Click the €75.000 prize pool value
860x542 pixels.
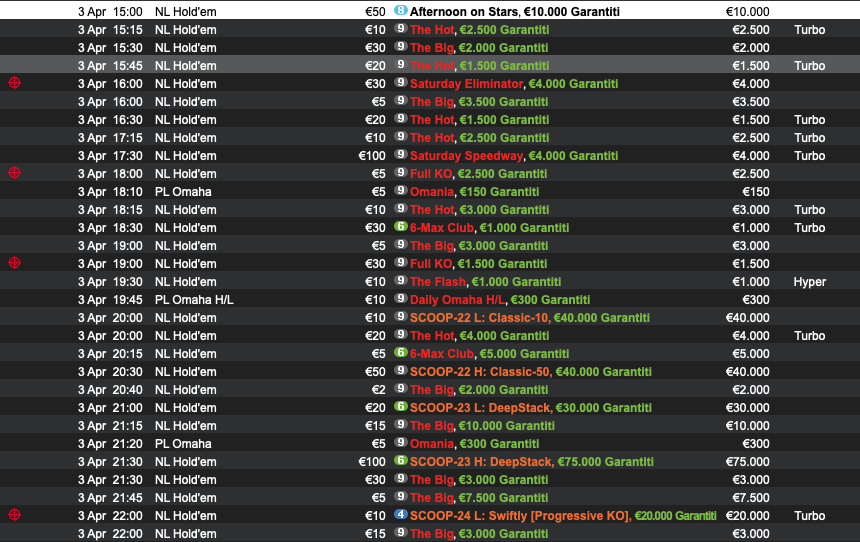pos(748,462)
